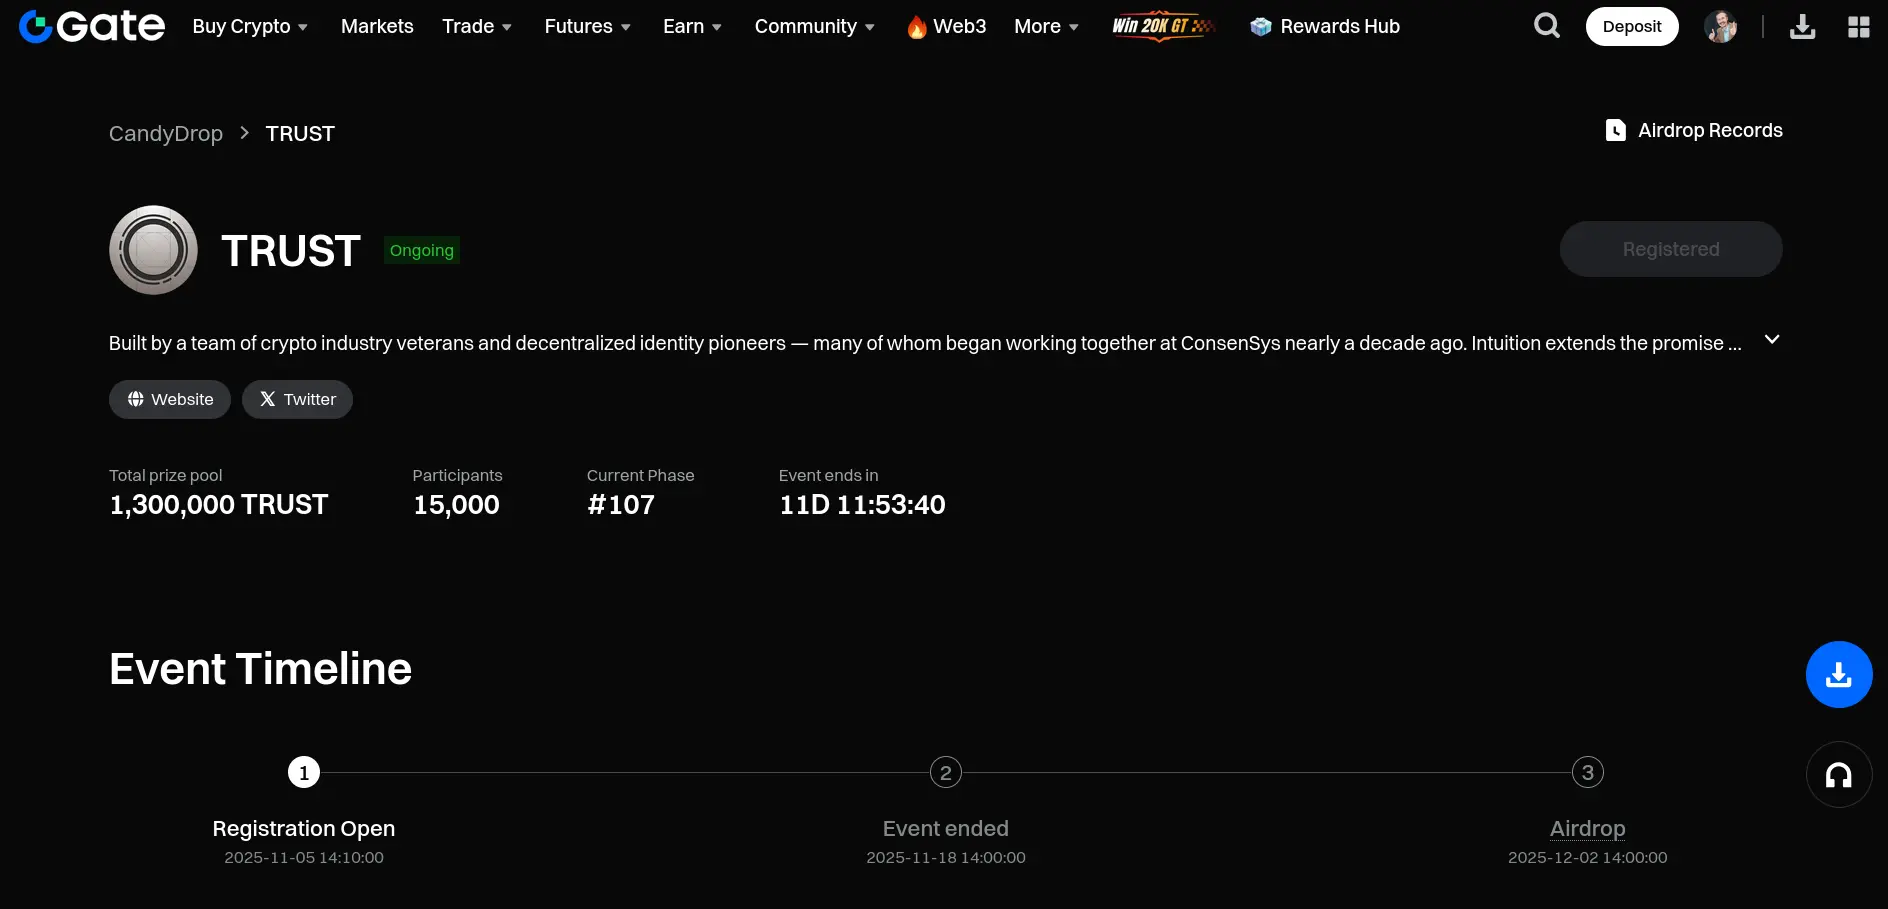The image size is (1888, 909).
Task: Expand the full project description chevron
Action: (1772, 340)
